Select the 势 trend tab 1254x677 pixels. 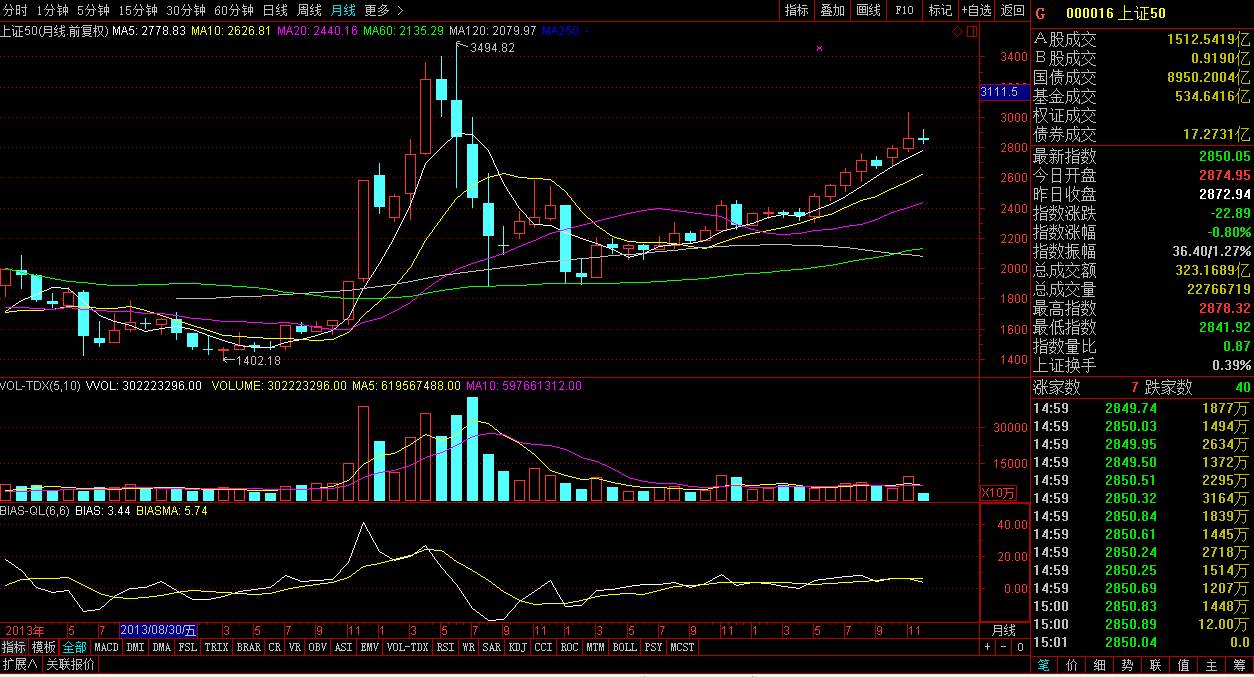[1127, 664]
